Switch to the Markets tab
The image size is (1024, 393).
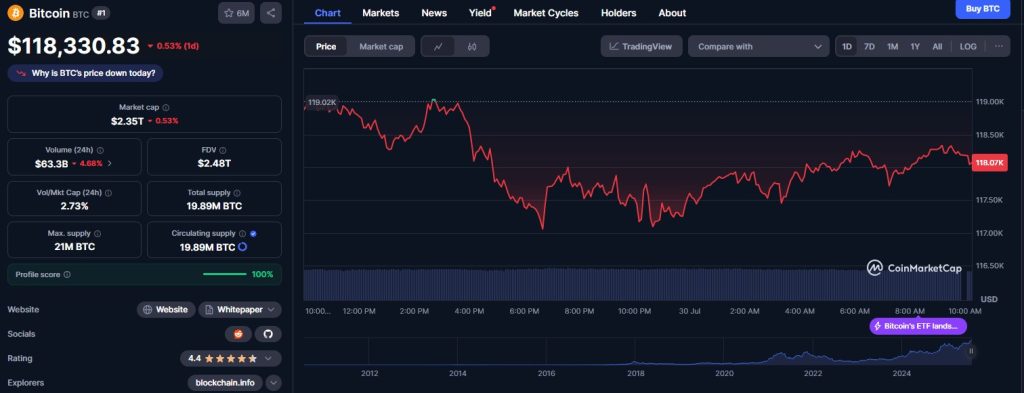click(381, 13)
